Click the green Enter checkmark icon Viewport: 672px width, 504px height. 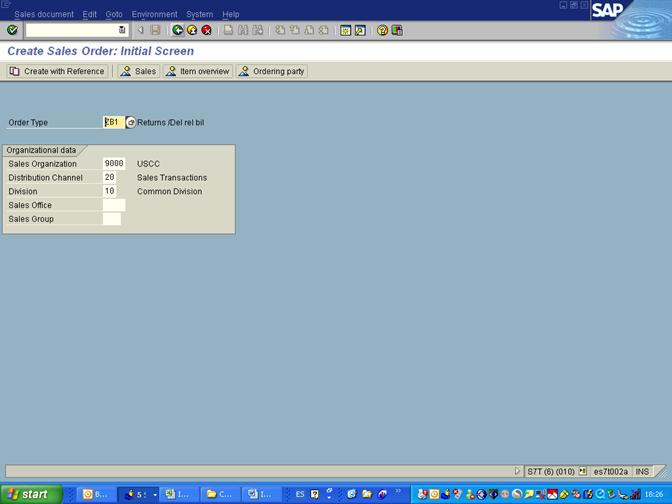pyautogui.click(x=12, y=30)
